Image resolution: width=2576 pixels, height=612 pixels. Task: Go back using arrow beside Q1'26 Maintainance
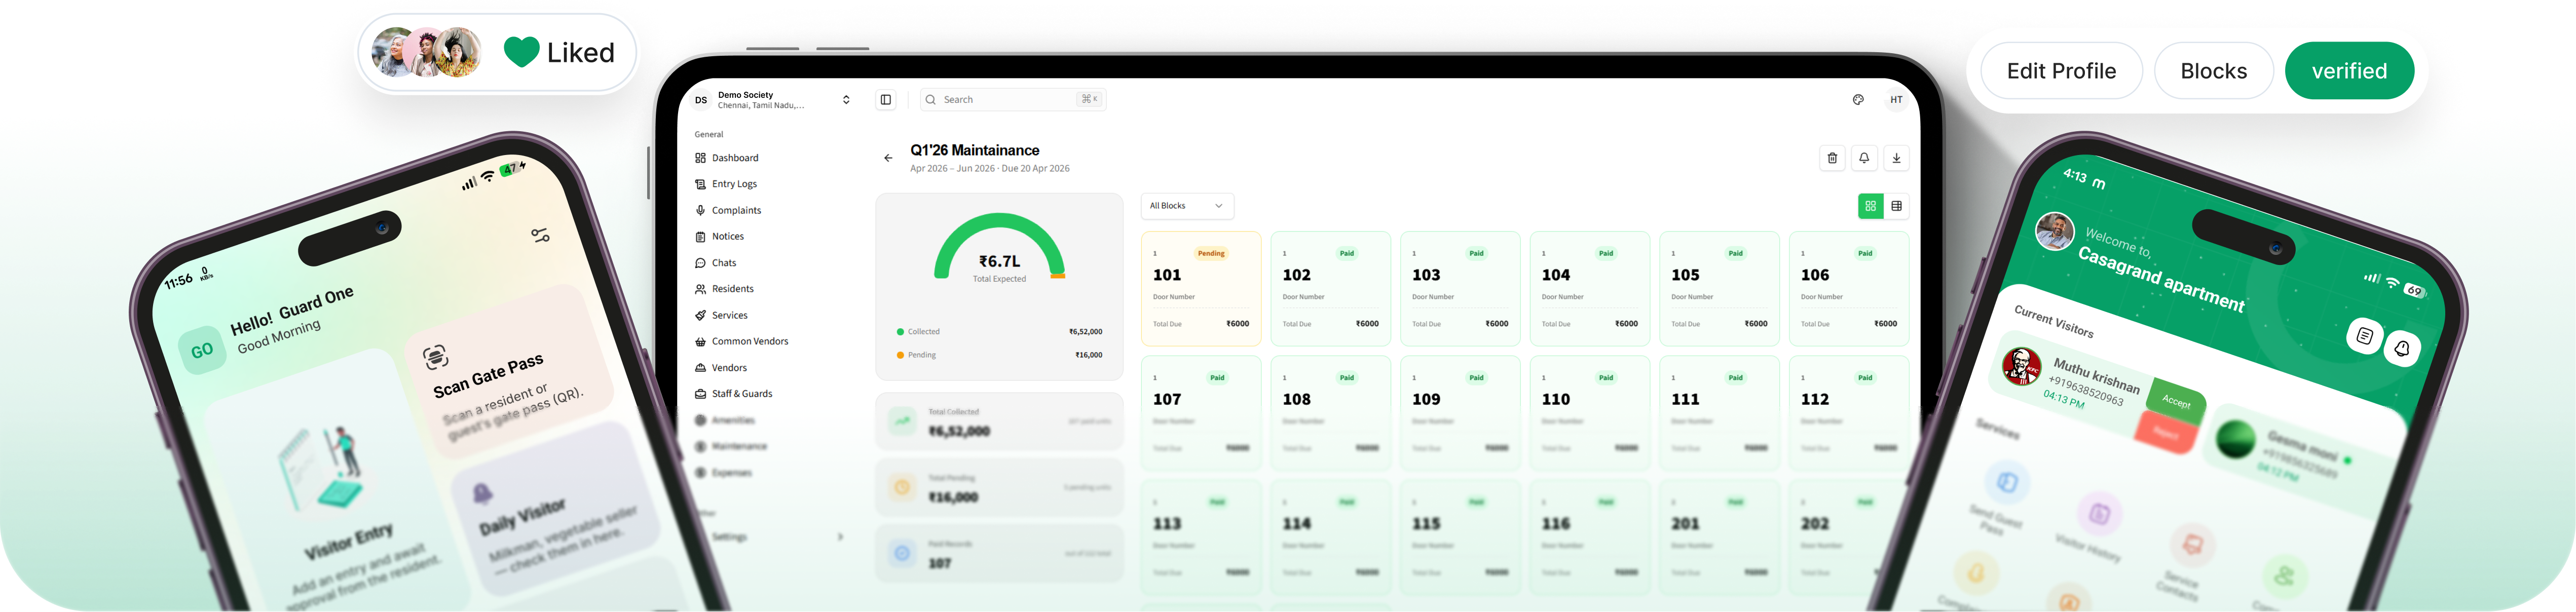(888, 158)
